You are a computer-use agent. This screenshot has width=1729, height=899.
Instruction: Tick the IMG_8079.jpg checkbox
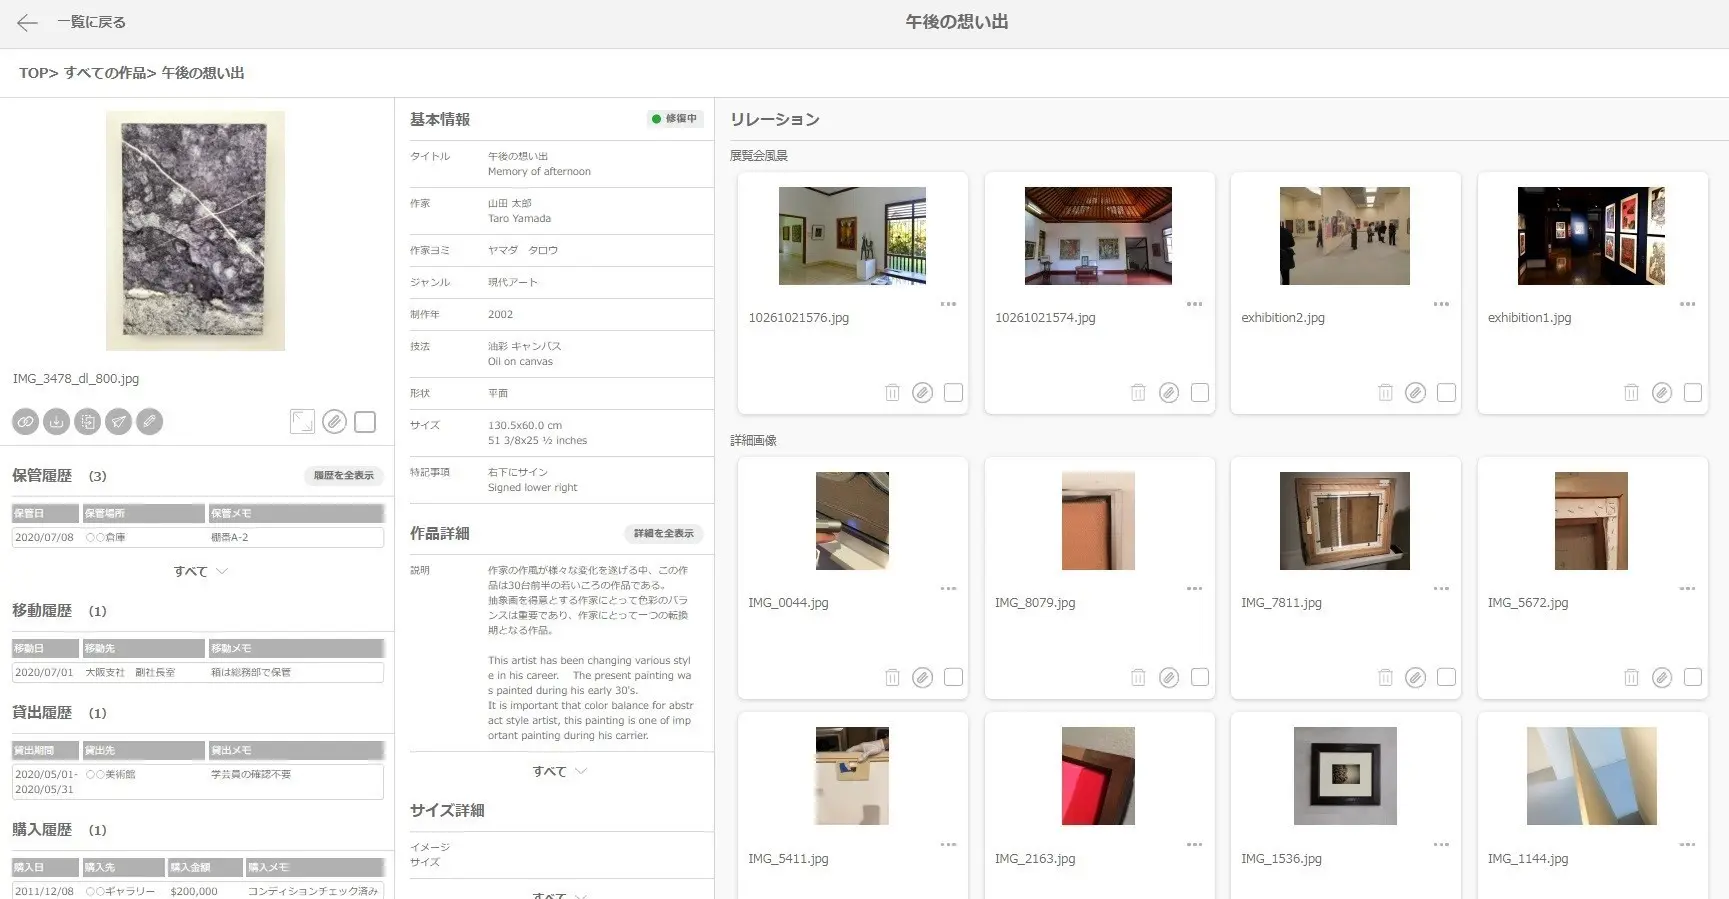click(1200, 678)
